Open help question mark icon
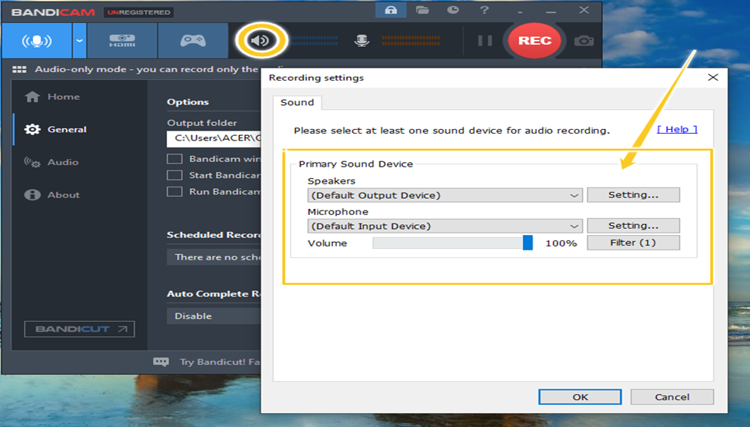750x427 pixels. click(x=484, y=10)
